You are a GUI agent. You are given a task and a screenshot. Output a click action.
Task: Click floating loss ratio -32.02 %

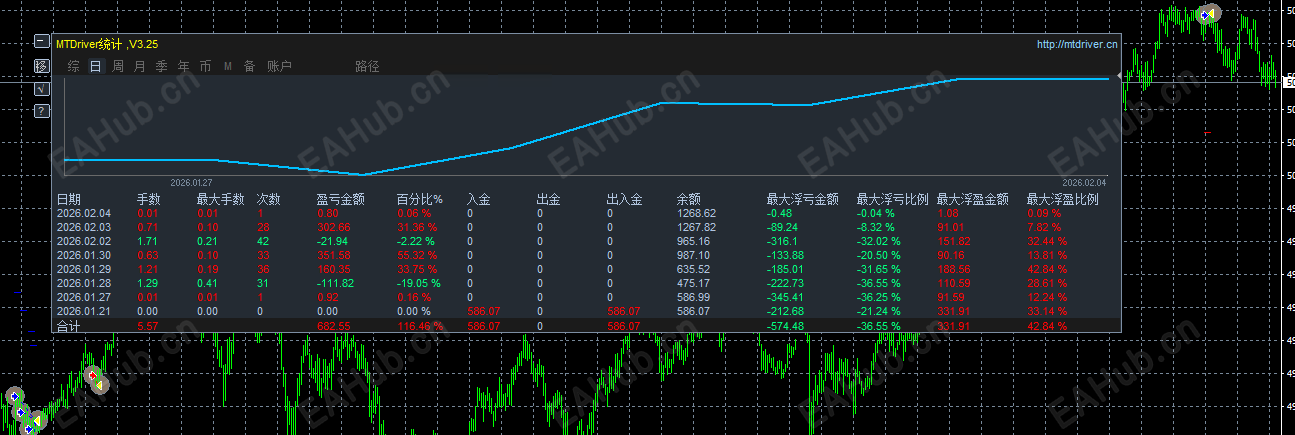click(879, 241)
